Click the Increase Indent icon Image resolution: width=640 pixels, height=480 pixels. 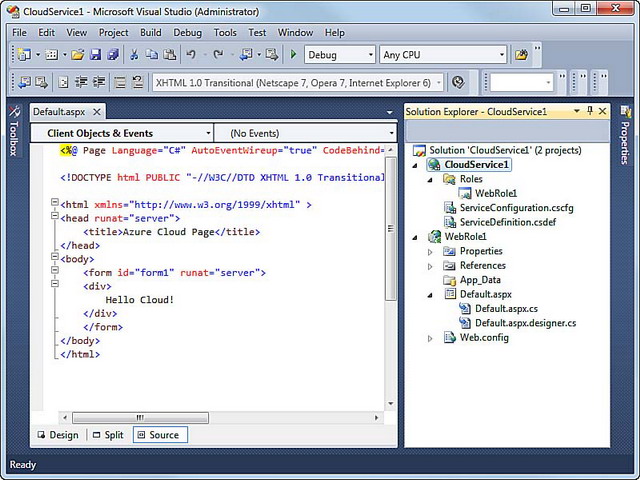coord(99,82)
